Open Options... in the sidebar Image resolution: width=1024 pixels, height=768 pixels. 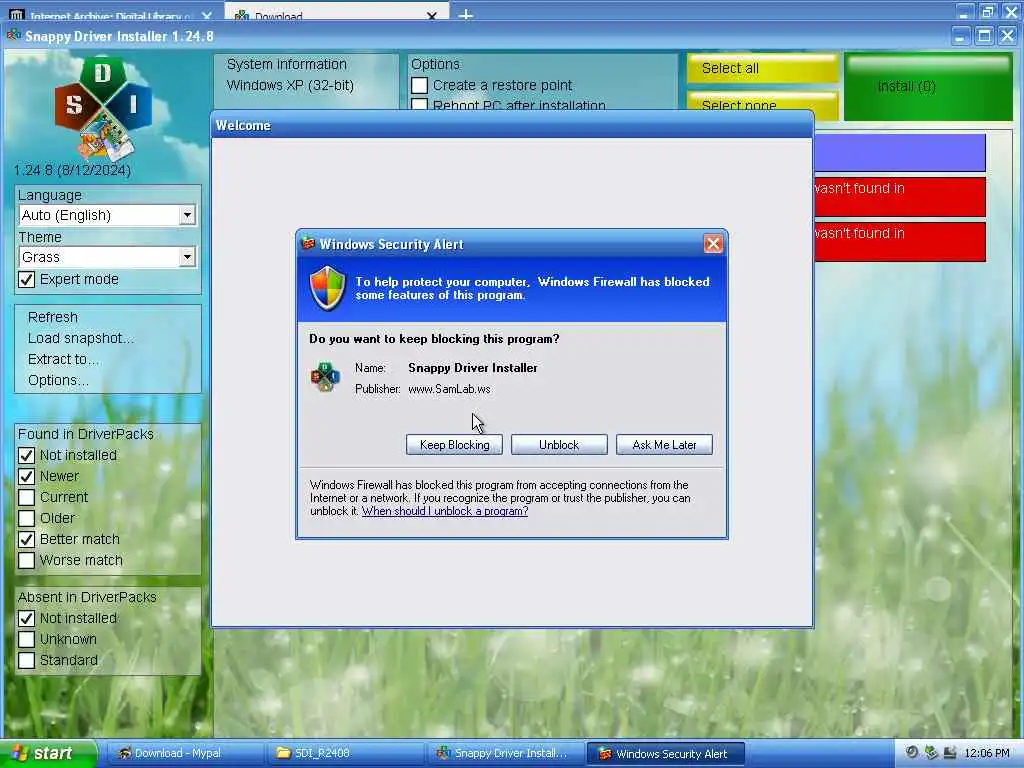(x=58, y=380)
